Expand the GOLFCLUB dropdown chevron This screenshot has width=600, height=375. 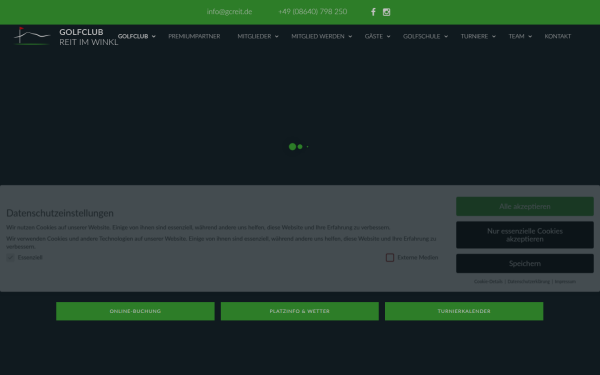coord(153,36)
